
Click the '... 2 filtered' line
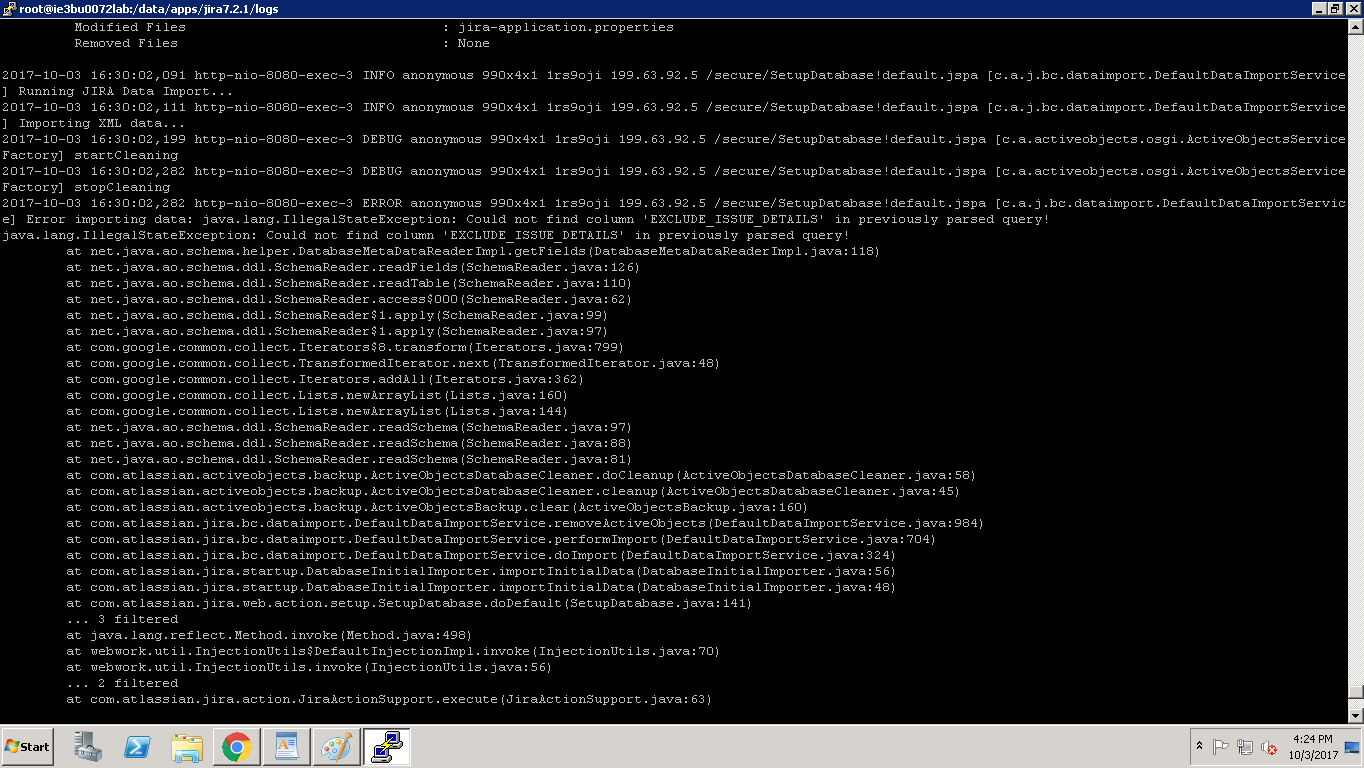click(x=122, y=683)
